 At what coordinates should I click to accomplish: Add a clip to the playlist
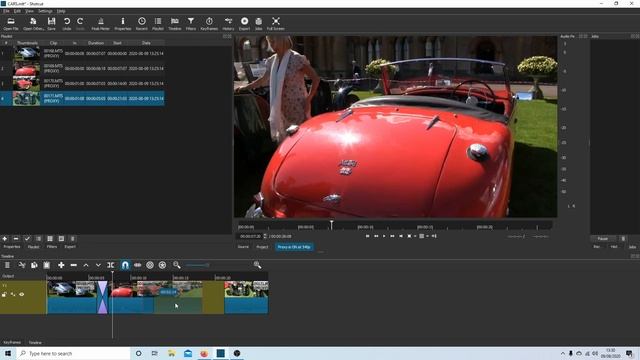(x=5, y=239)
